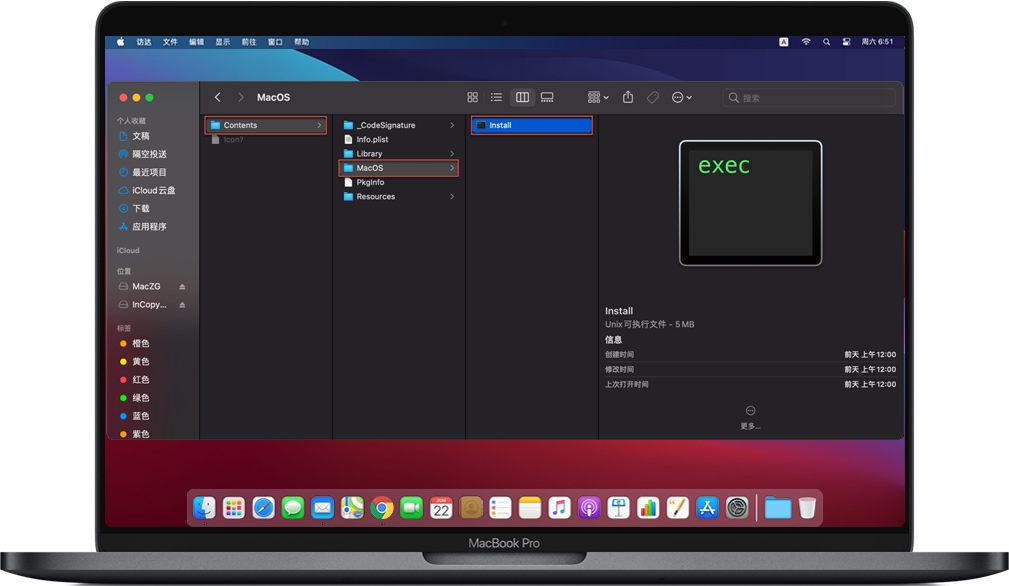This screenshot has height=586, width=1009.
Task: Open 应用程序 in the sidebar
Action: click(149, 227)
